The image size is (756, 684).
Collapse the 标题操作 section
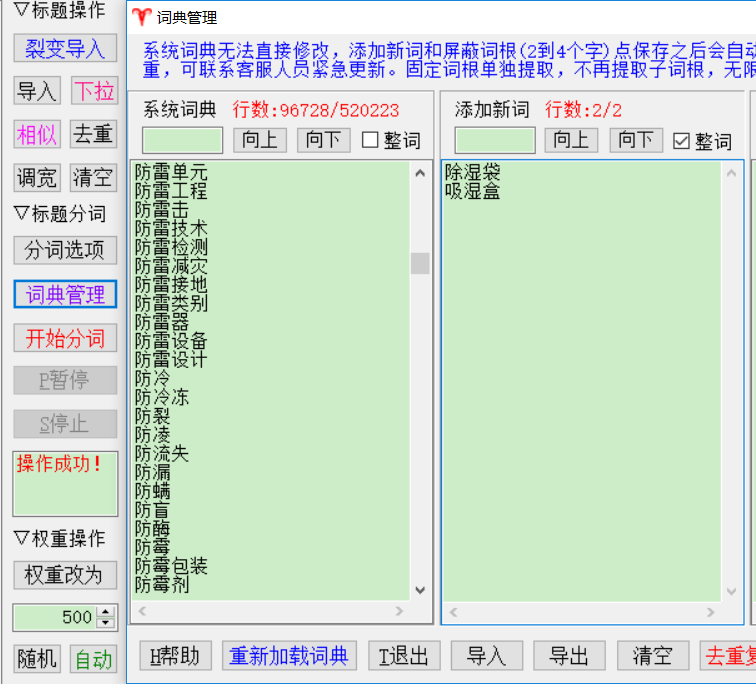pyautogui.click(x=20, y=11)
